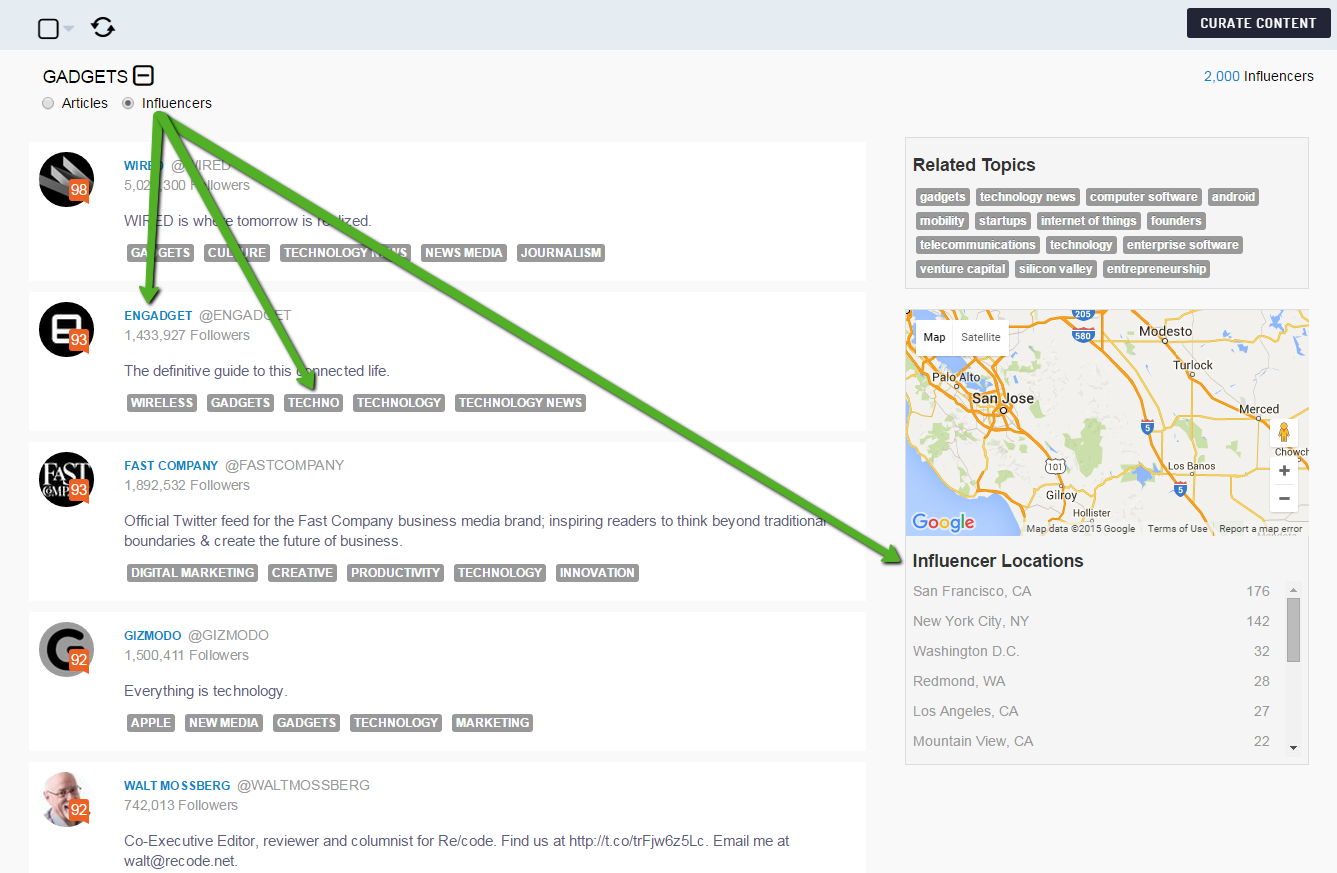Click the Fast Company profile avatar
Screen dimensions: 1337x873
coord(66,479)
